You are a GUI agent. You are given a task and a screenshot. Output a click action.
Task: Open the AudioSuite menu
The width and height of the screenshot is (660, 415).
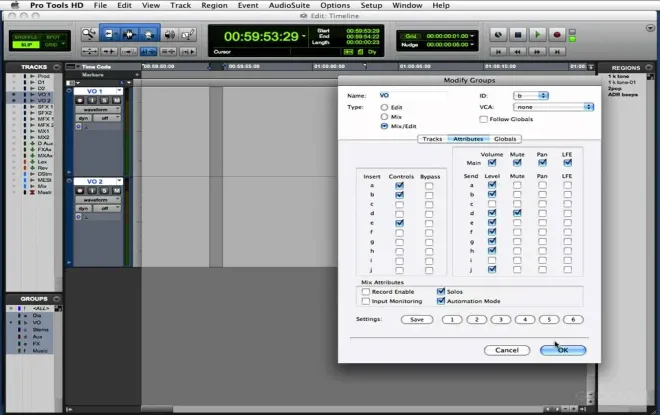pyautogui.click(x=289, y=5)
